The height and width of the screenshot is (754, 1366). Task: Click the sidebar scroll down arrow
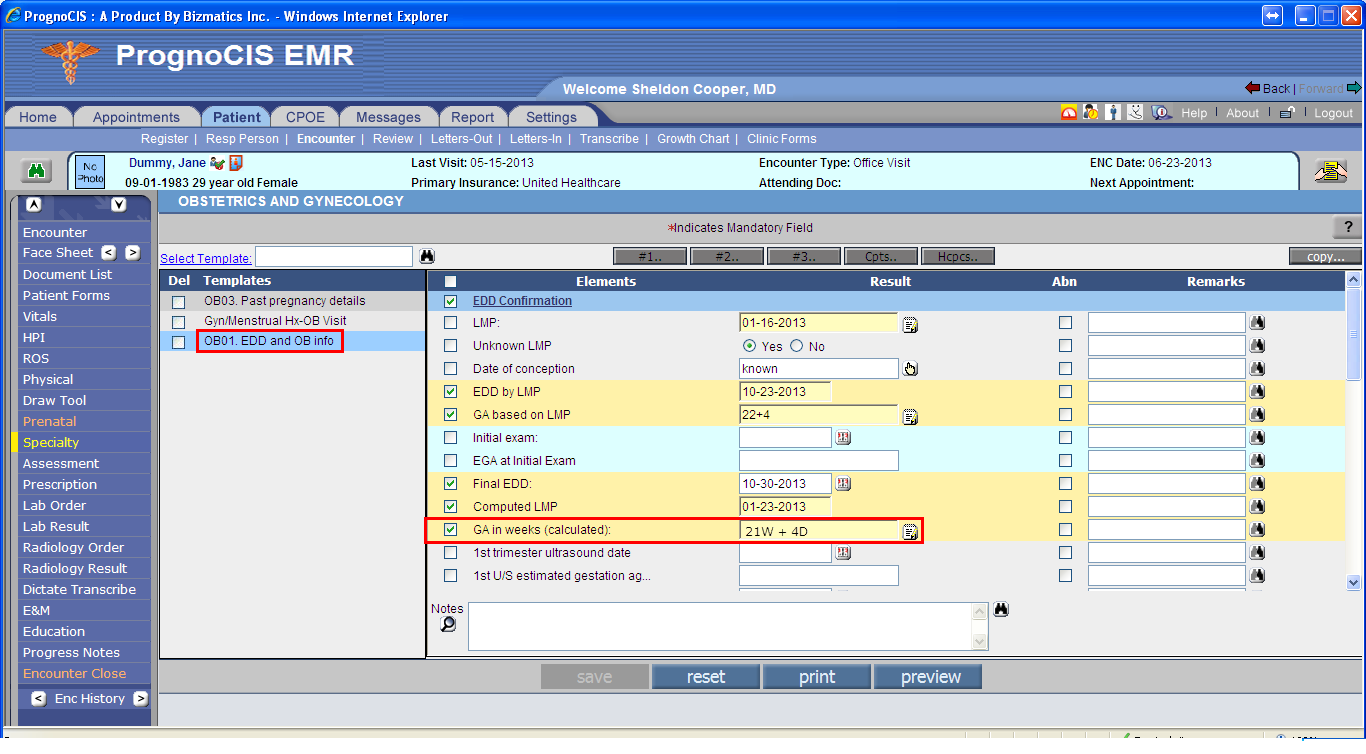point(119,205)
